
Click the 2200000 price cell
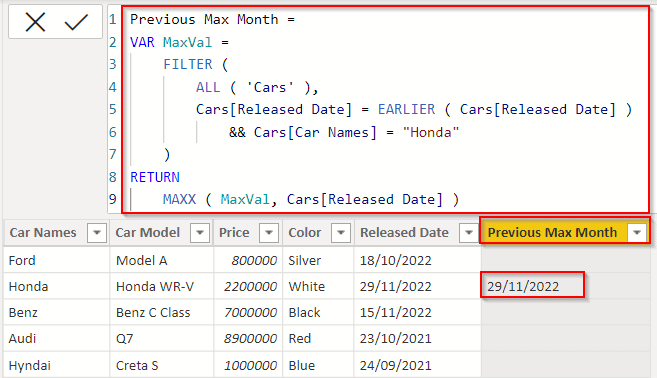click(x=248, y=286)
